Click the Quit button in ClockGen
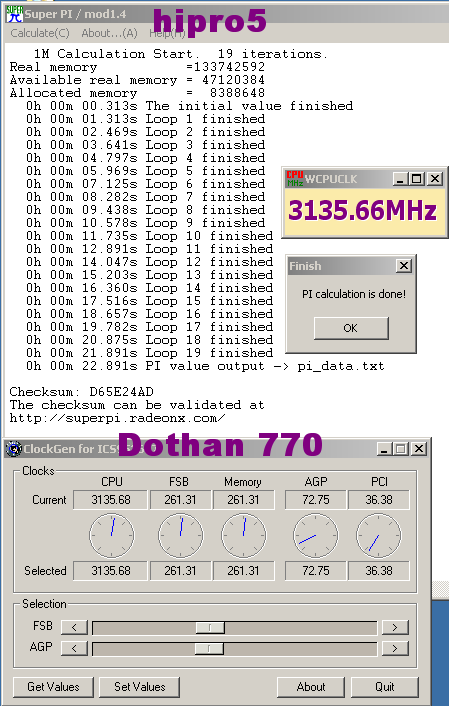 pyautogui.click(x=385, y=687)
